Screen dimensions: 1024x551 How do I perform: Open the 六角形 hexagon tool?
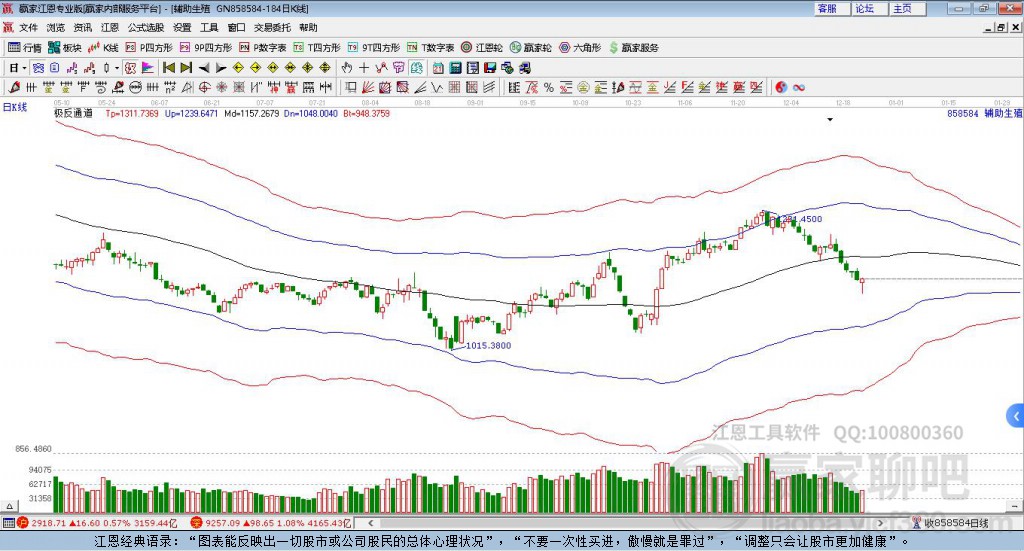(580, 48)
